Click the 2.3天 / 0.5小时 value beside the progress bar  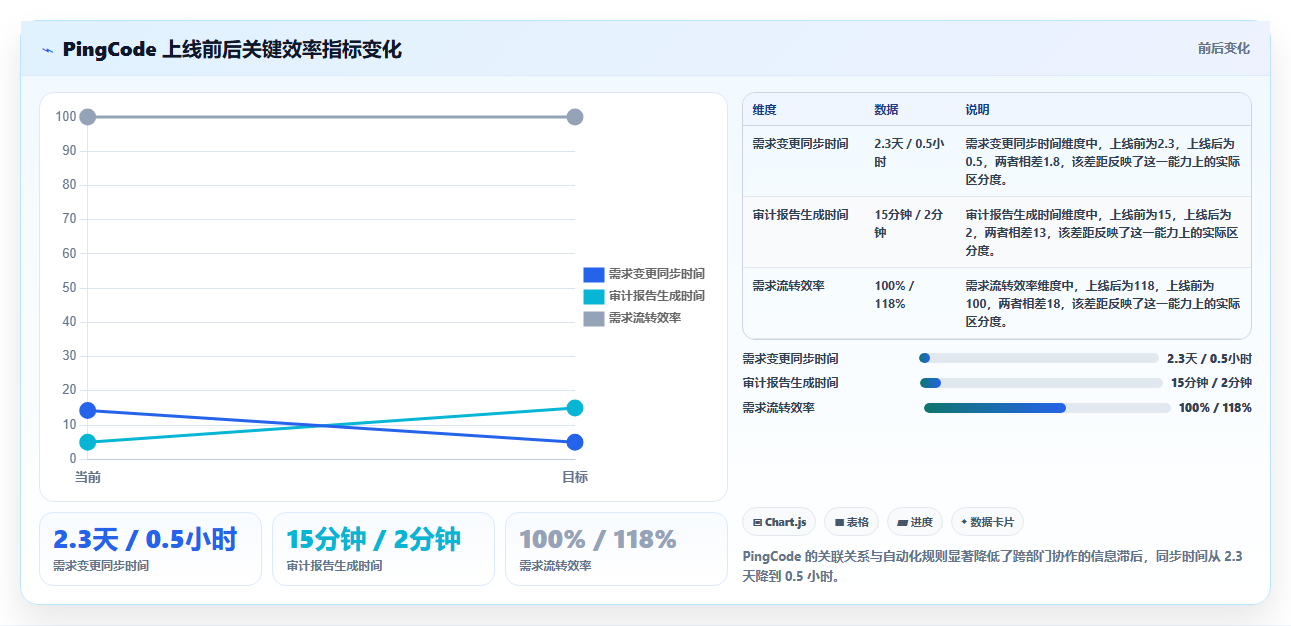pos(1209,358)
